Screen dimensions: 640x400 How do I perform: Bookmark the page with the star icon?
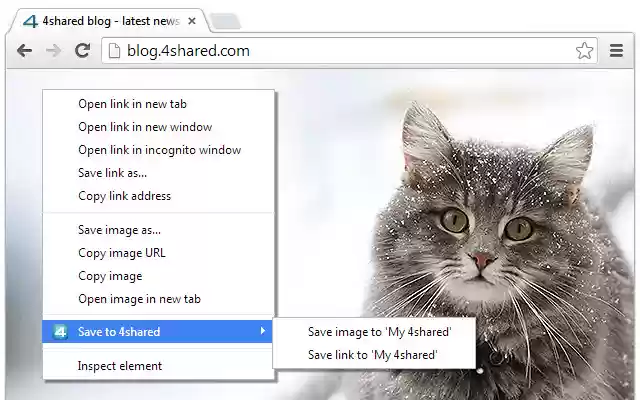click(584, 51)
